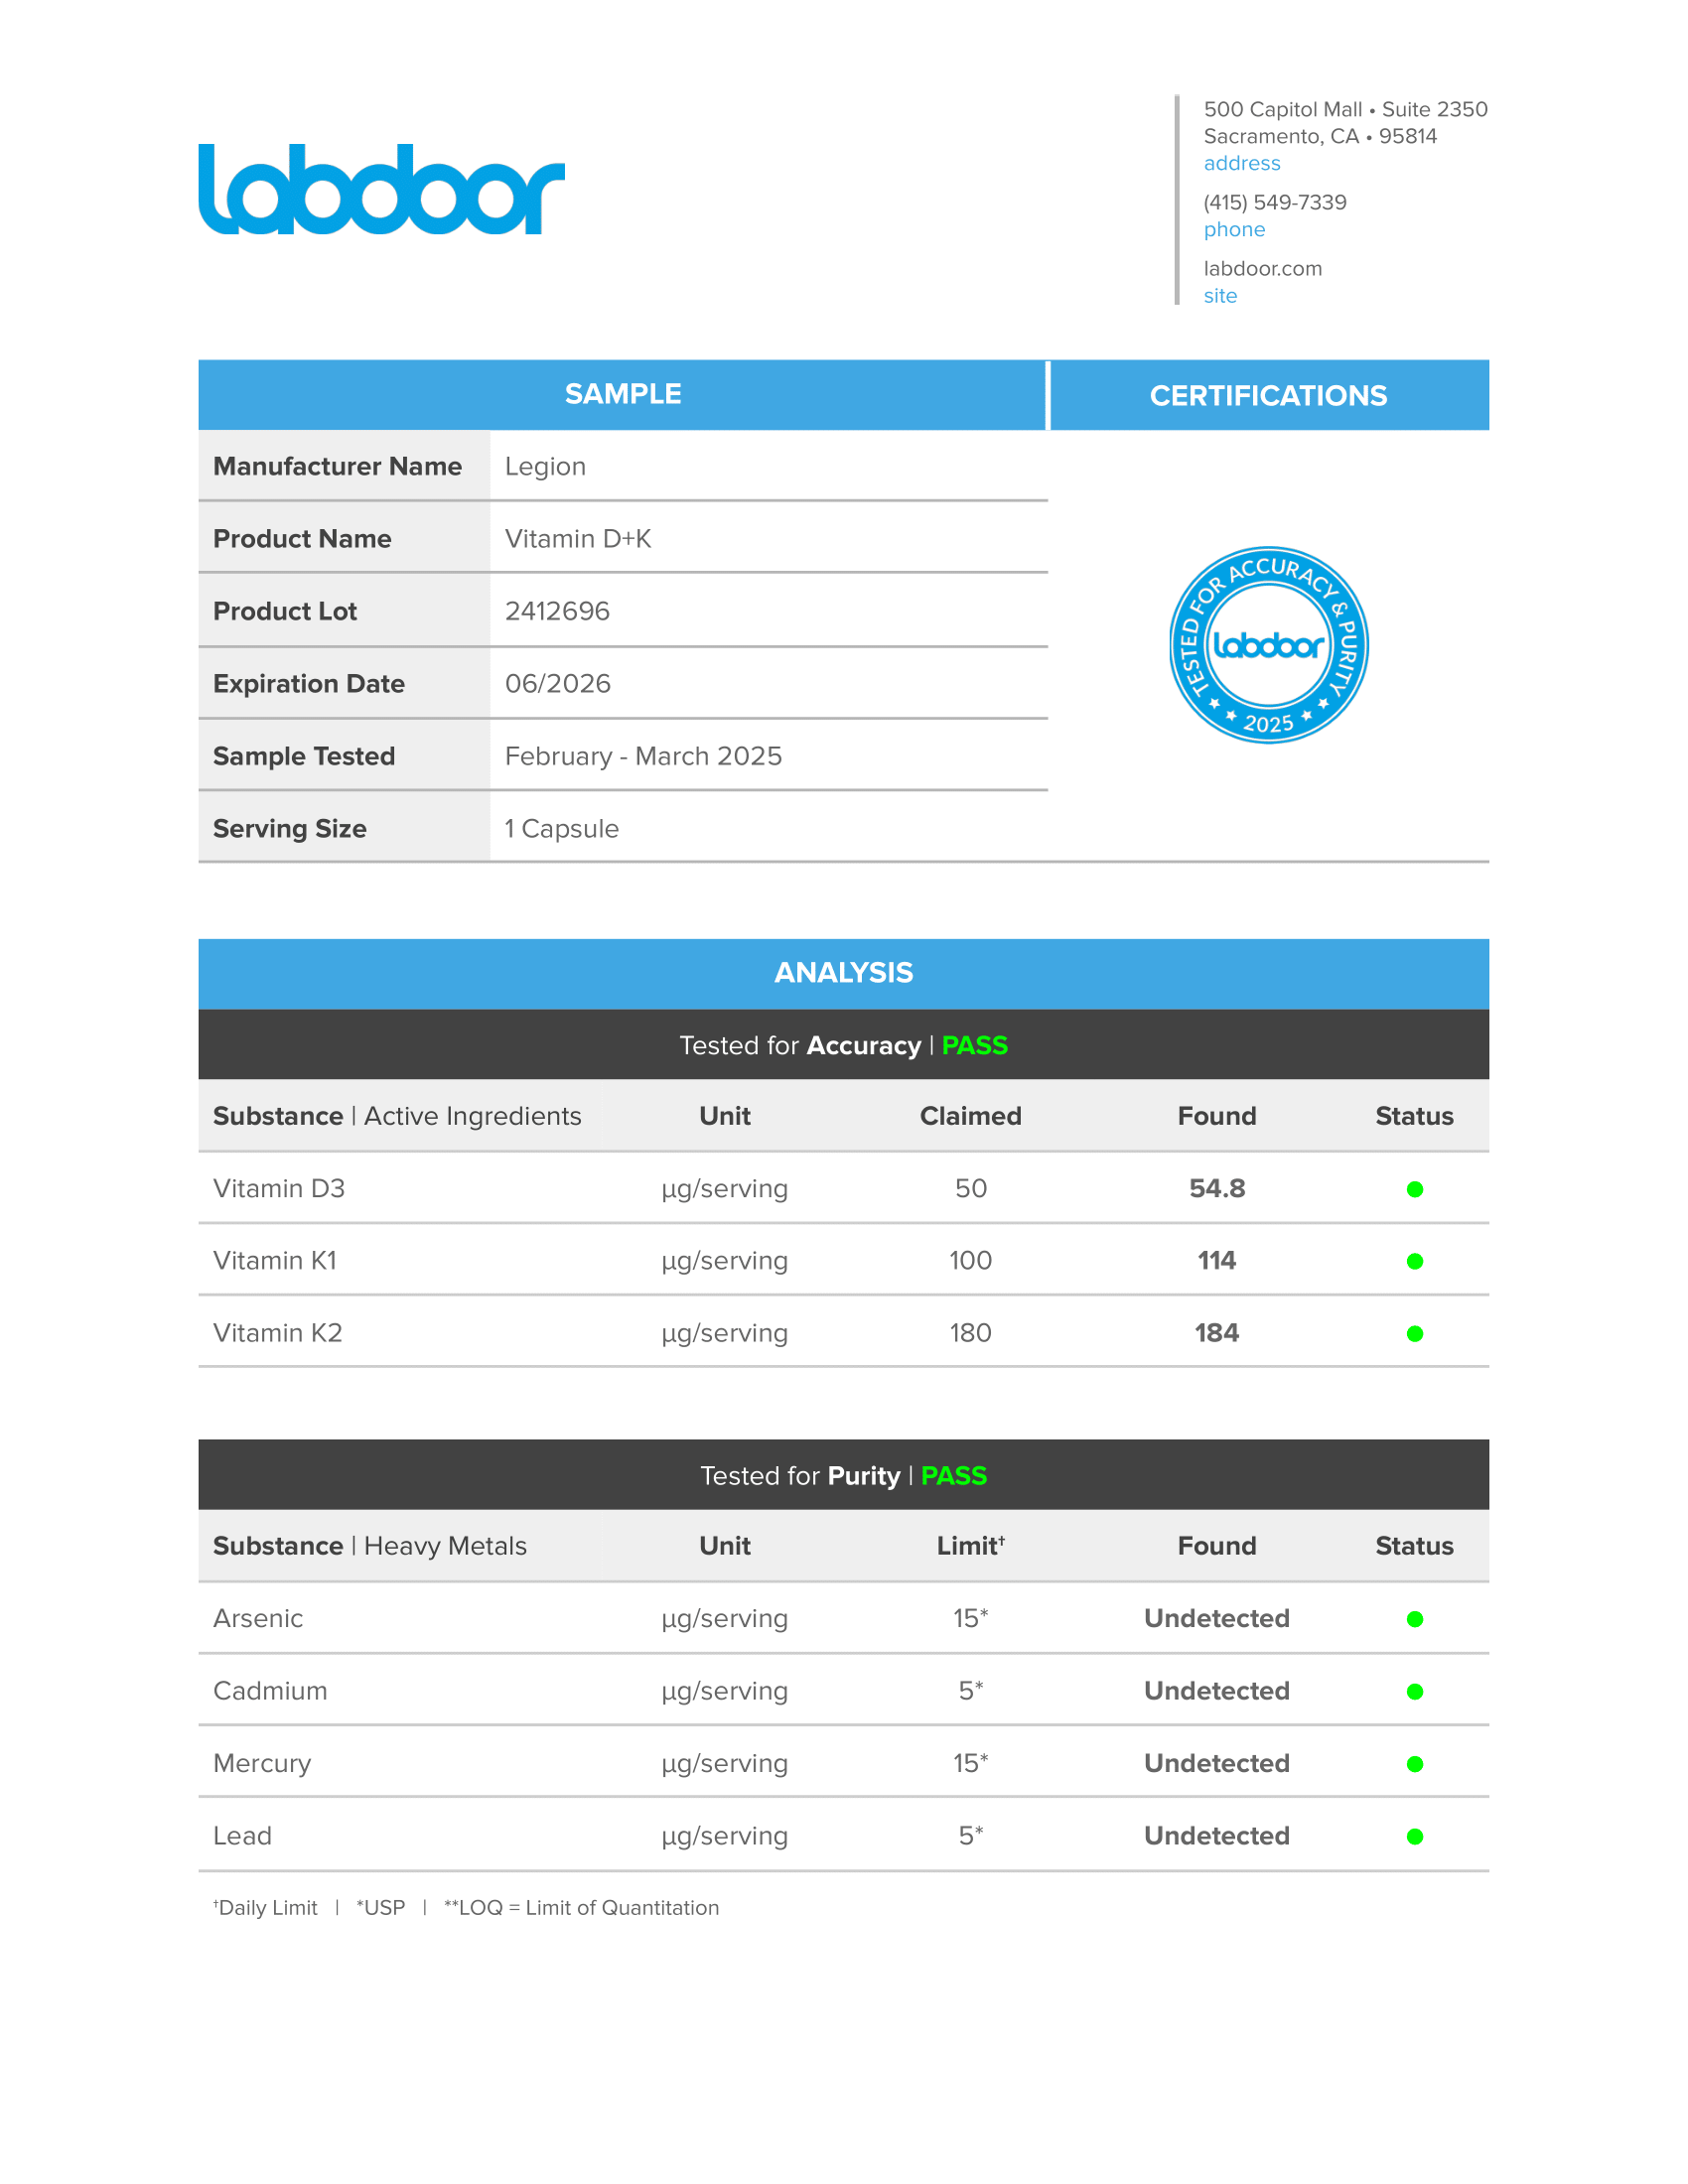Click the green status dot for Vitamin D3
This screenshot has height=2184, width=1688.
(x=1414, y=1189)
